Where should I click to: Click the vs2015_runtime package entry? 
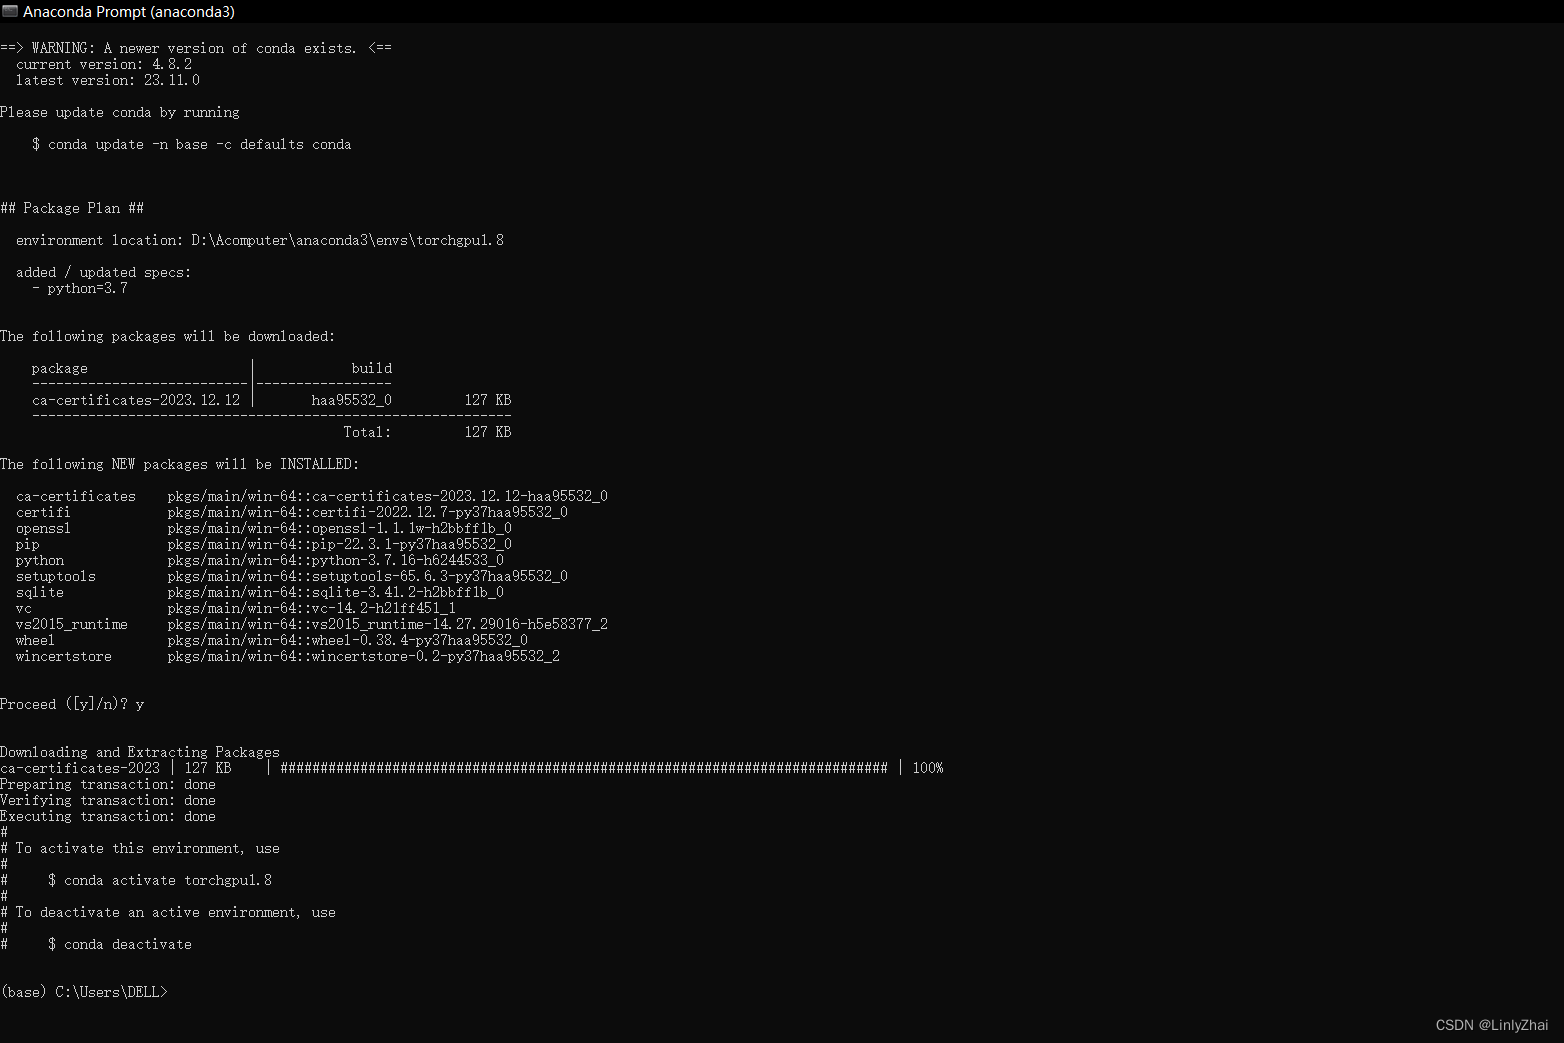pos(71,623)
